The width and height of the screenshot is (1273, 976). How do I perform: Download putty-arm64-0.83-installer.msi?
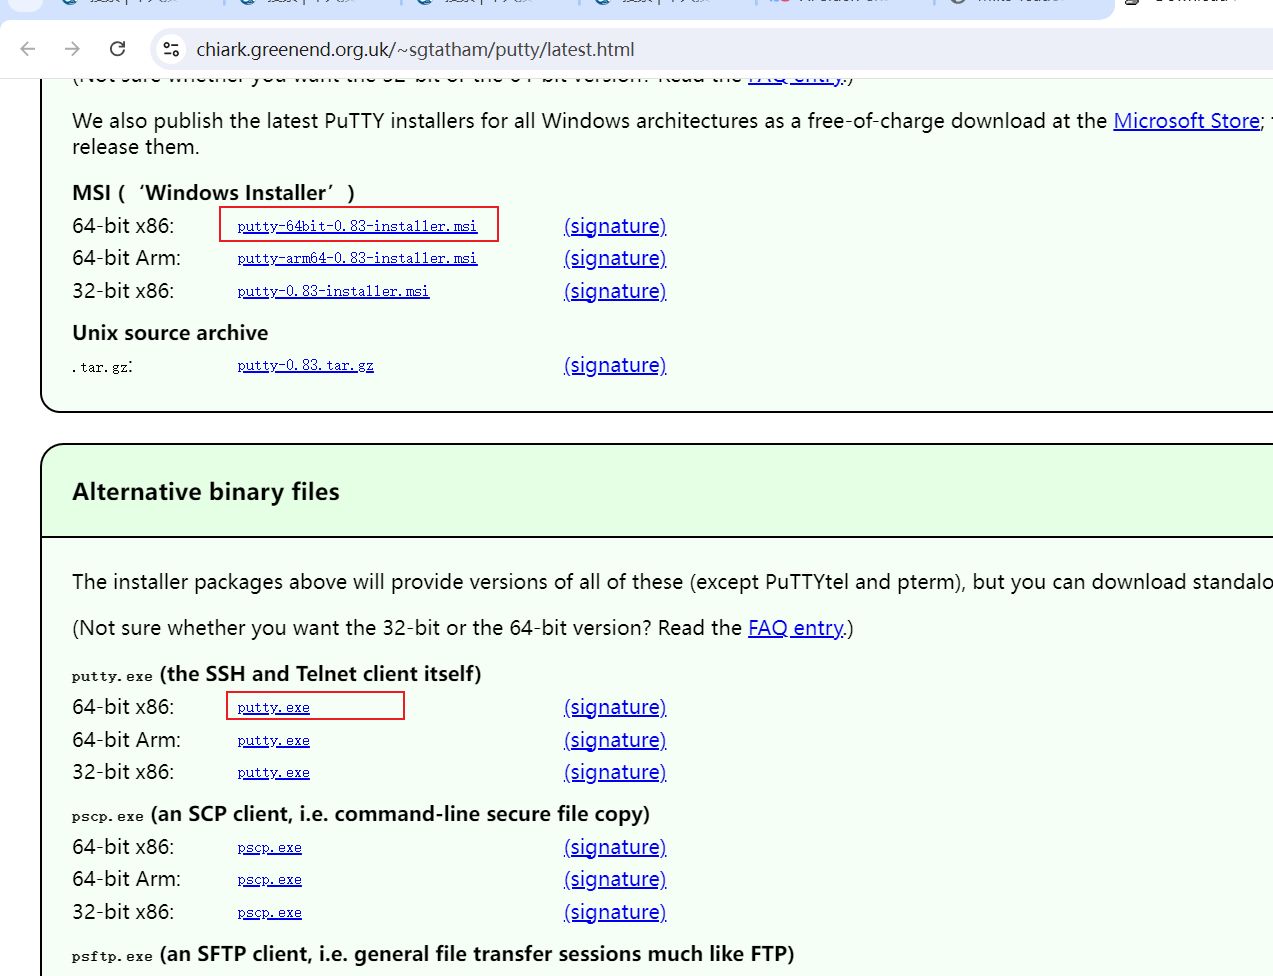(x=356, y=258)
